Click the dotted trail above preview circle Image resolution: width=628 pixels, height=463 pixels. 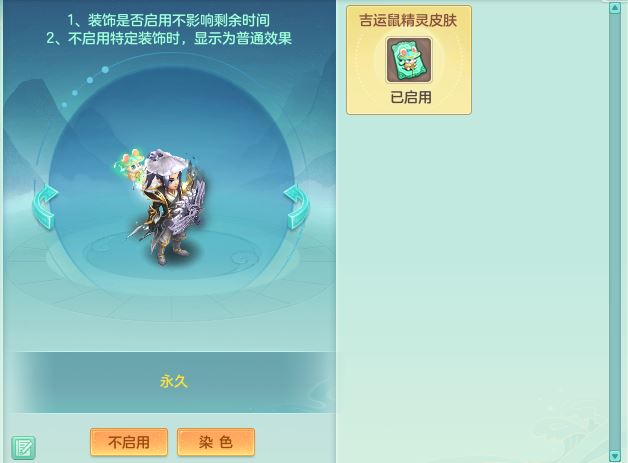(x=85, y=87)
